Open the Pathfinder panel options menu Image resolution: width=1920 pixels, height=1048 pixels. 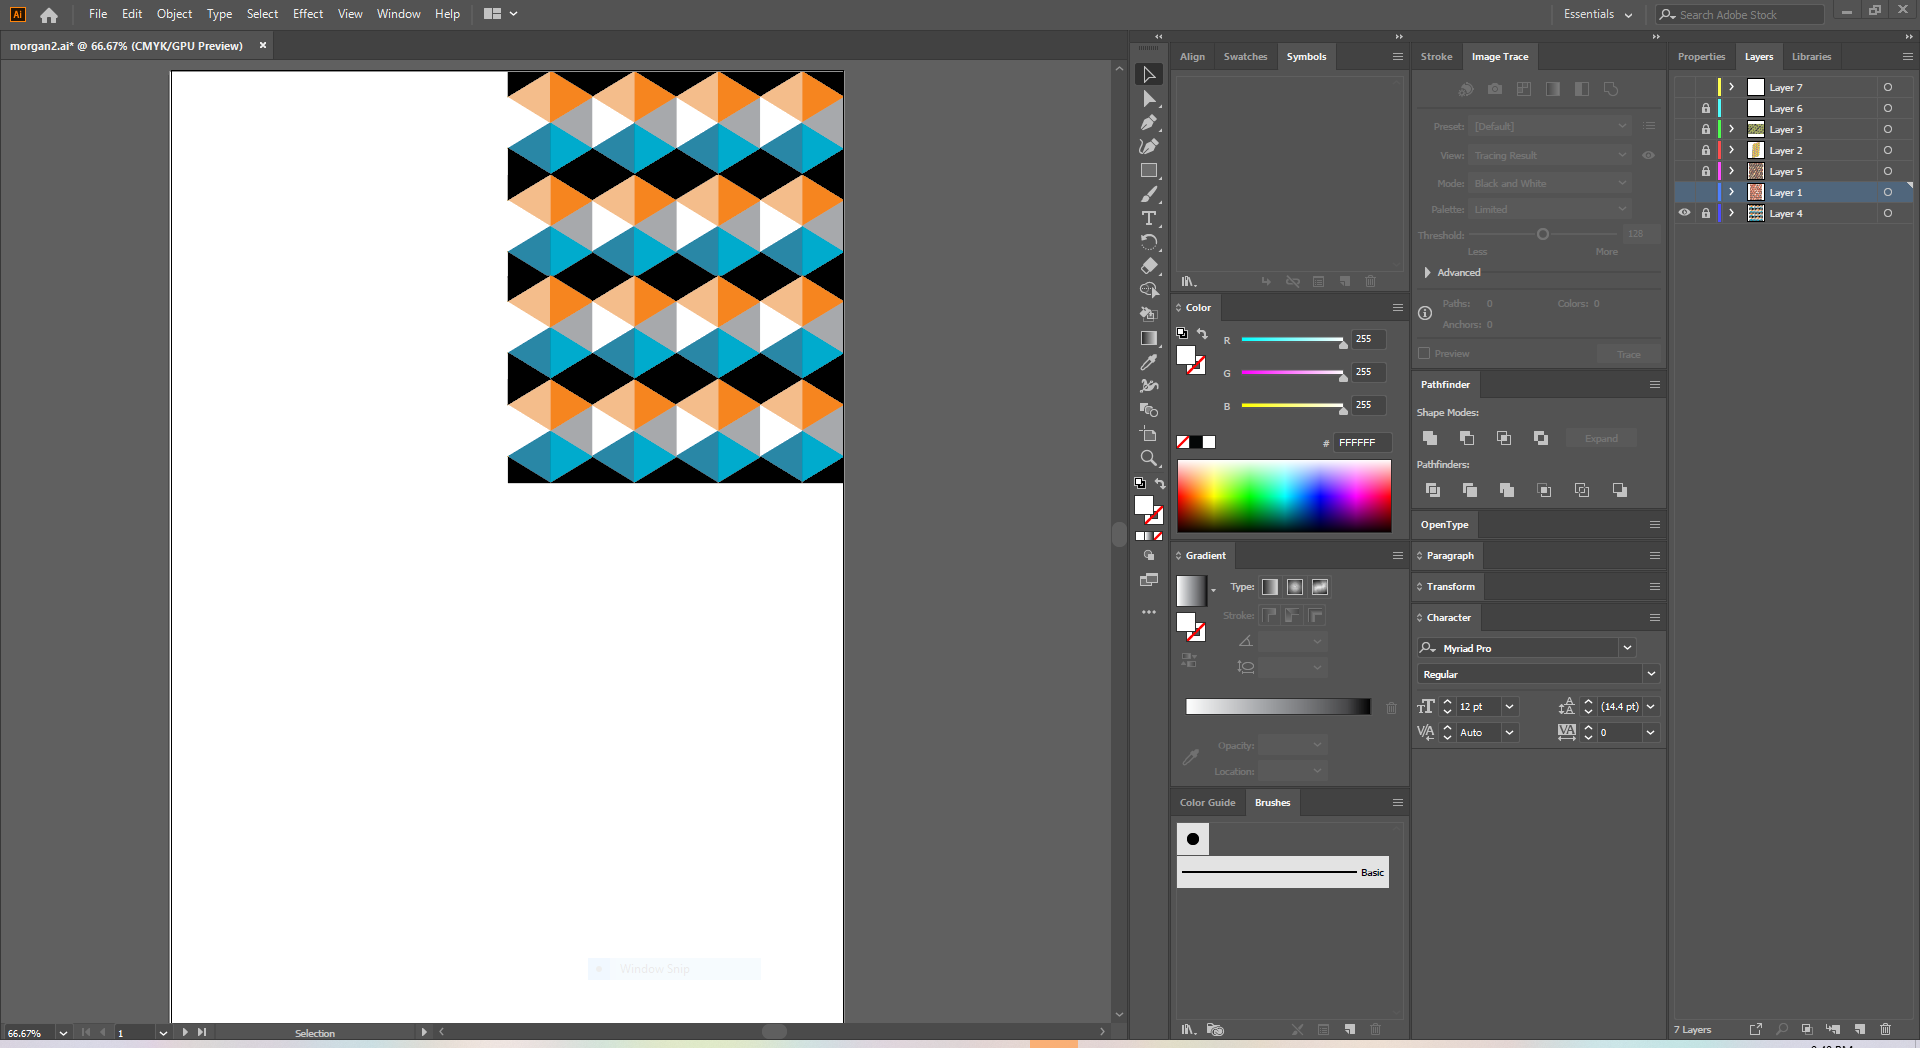click(x=1655, y=385)
